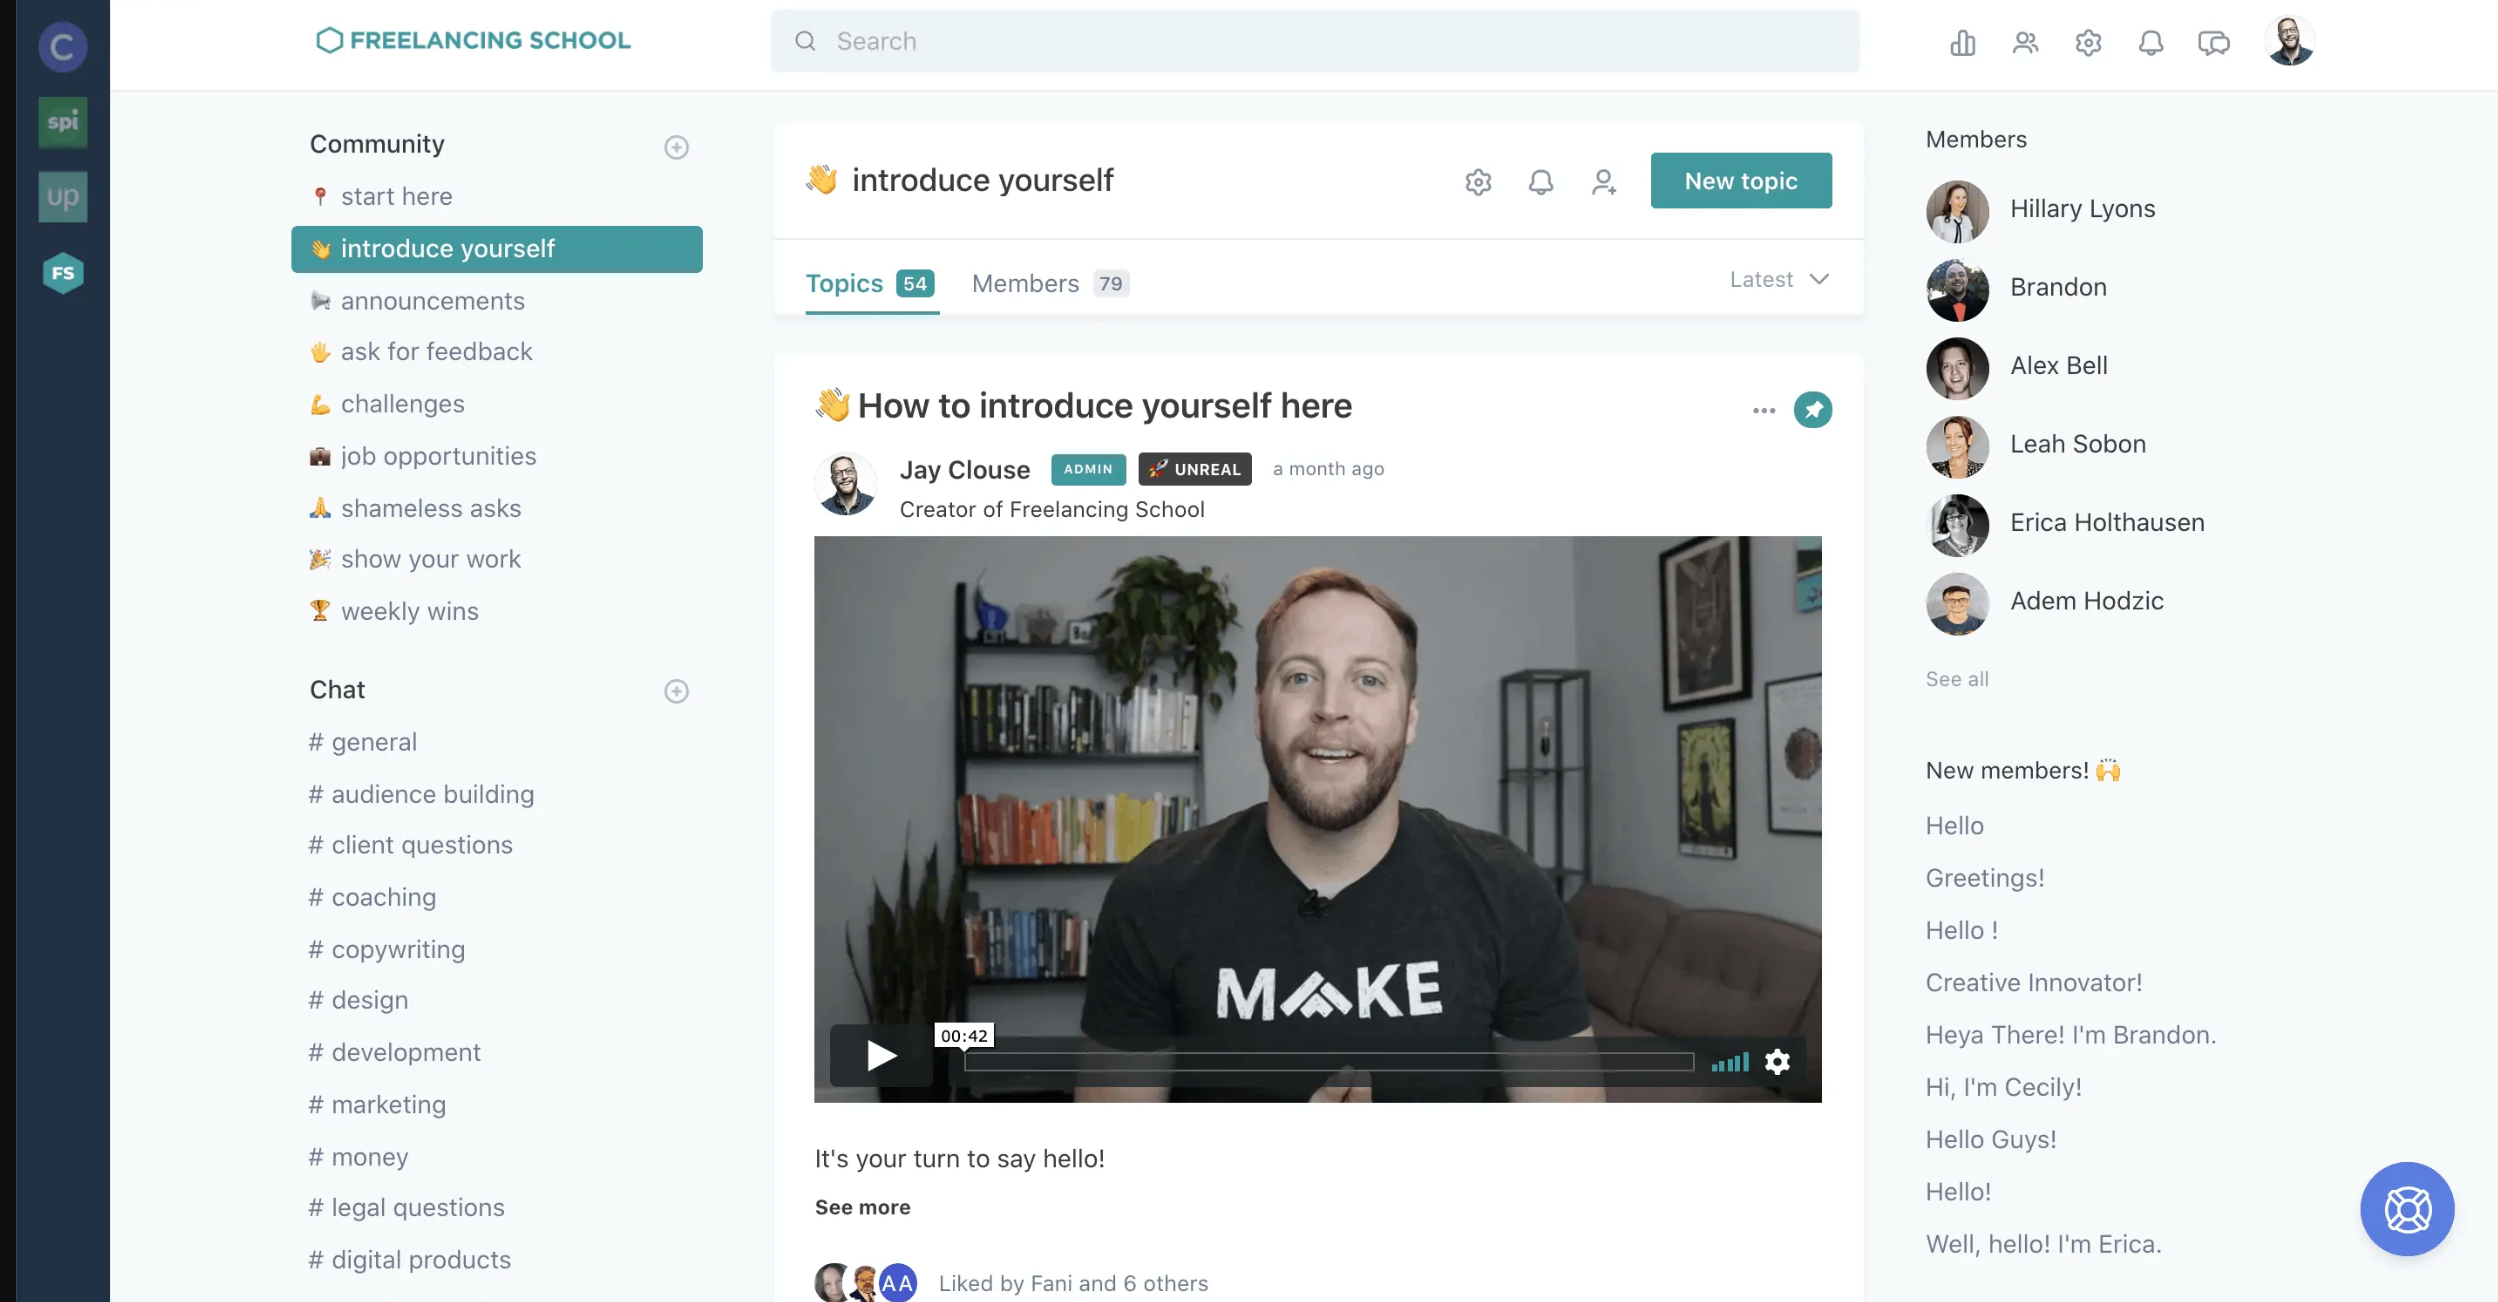Toggle space notifications bell beside New topic
This screenshot has height=1302, width=2498.
click(1541, 182)
